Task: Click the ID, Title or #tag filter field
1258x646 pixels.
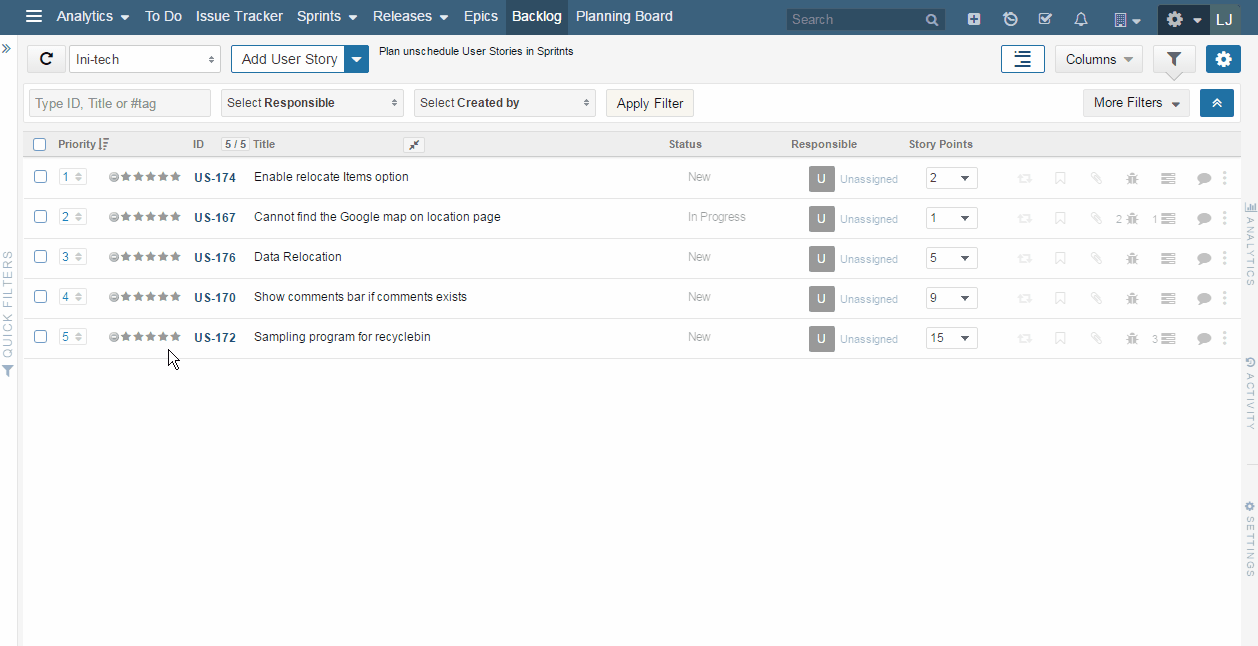Action: [120, 103]
